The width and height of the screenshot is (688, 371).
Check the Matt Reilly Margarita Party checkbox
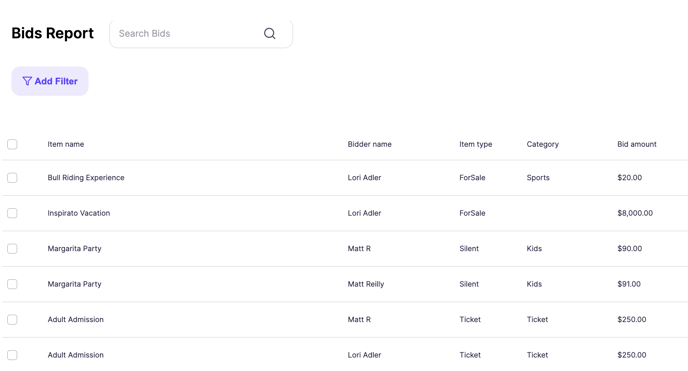pos(12,284)
